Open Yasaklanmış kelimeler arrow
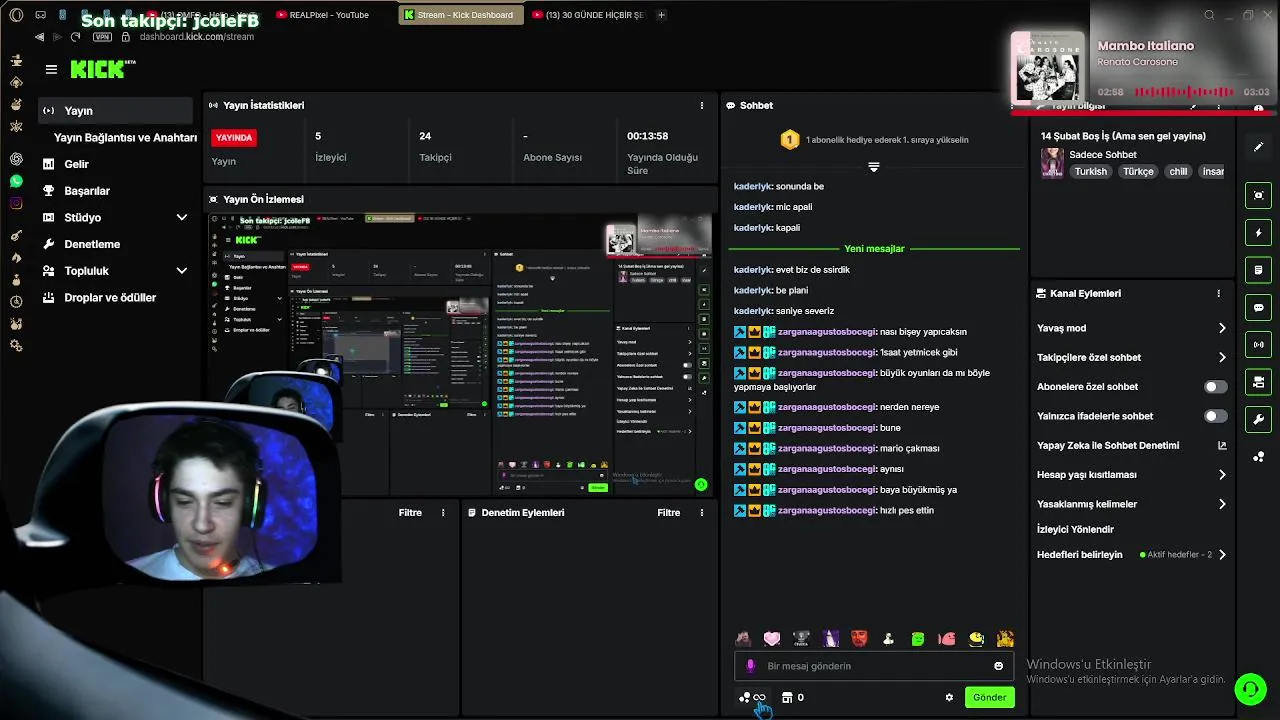The image size is (1280, 720). click(1222, 504)
